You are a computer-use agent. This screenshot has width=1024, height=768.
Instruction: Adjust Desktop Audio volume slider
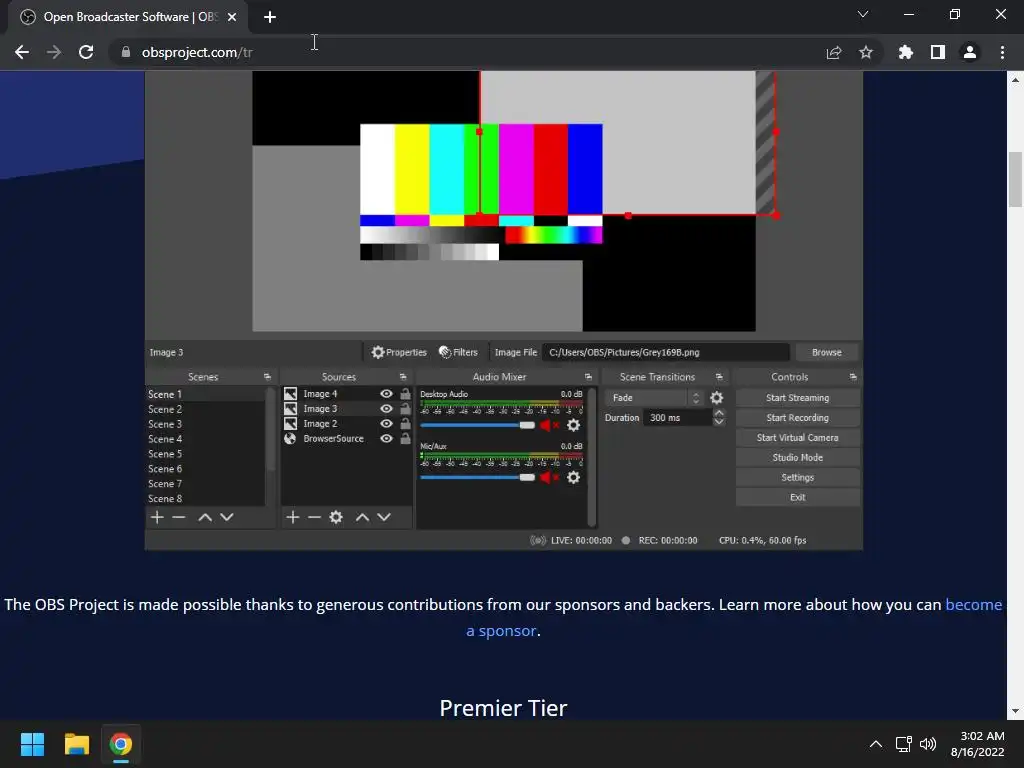tap(477, 425)
